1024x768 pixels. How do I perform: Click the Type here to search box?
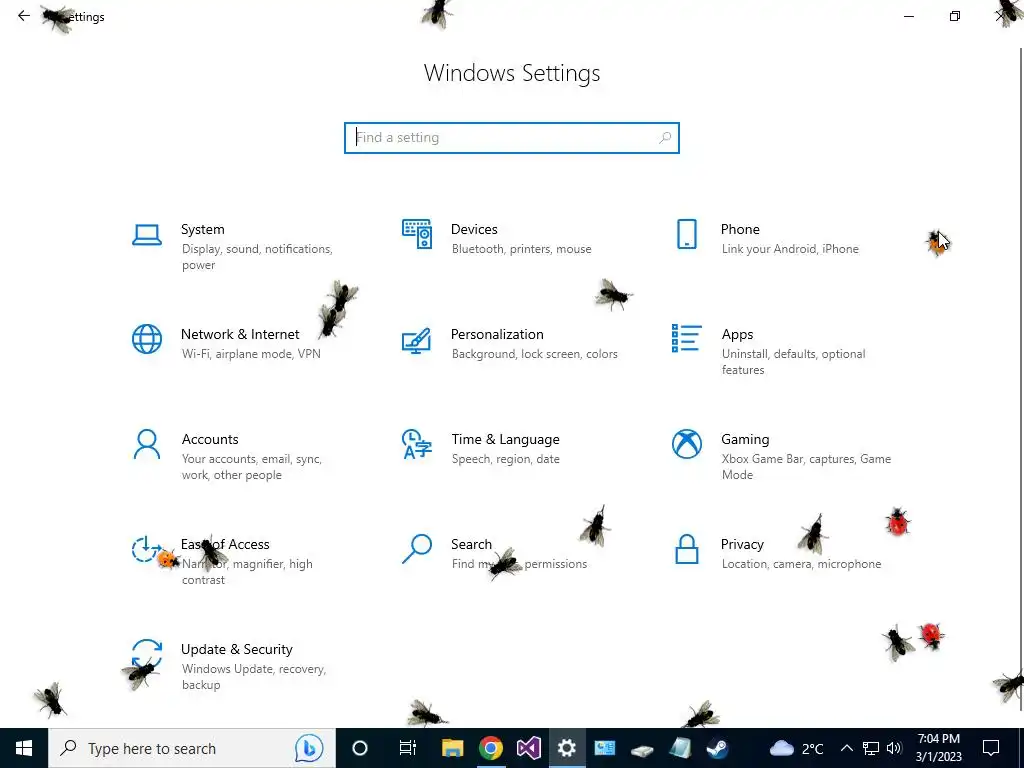(x=192, y=748)
